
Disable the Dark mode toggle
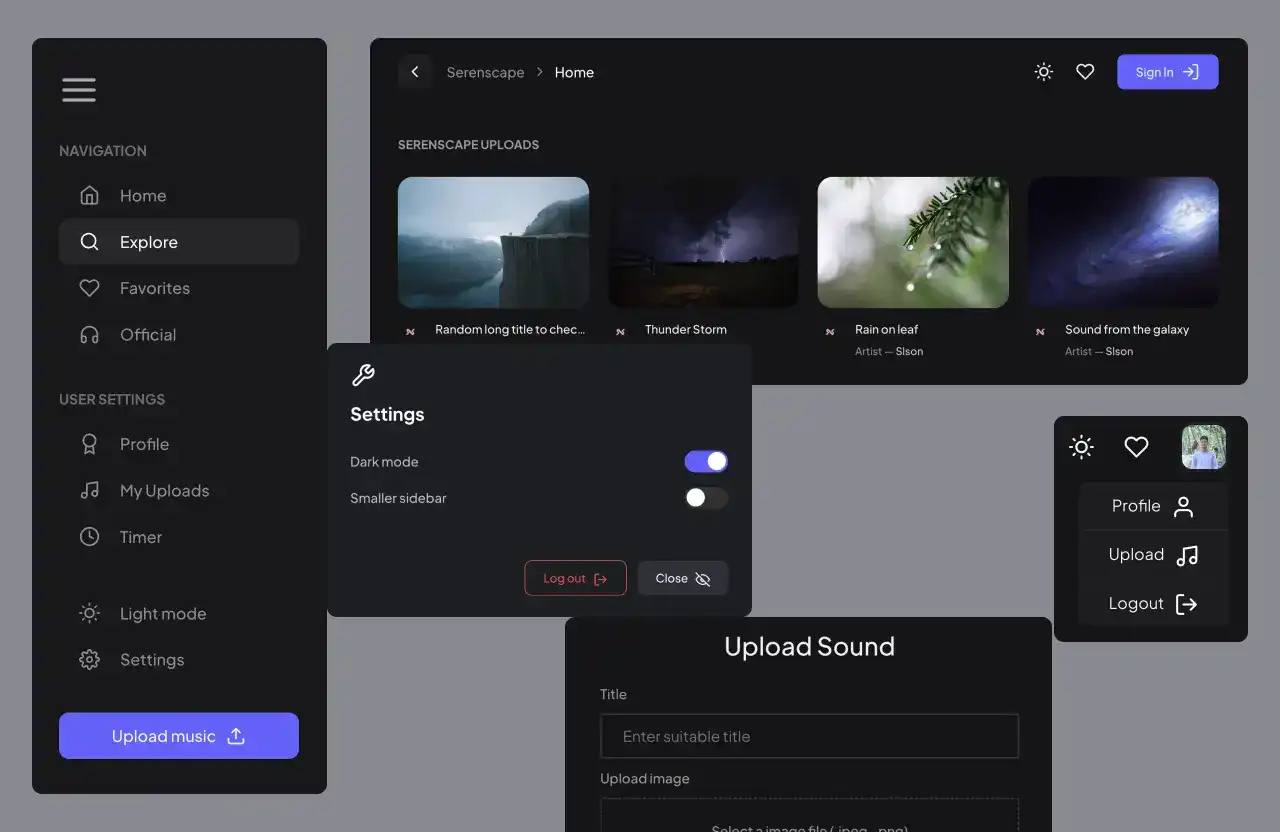pos(706,461)
